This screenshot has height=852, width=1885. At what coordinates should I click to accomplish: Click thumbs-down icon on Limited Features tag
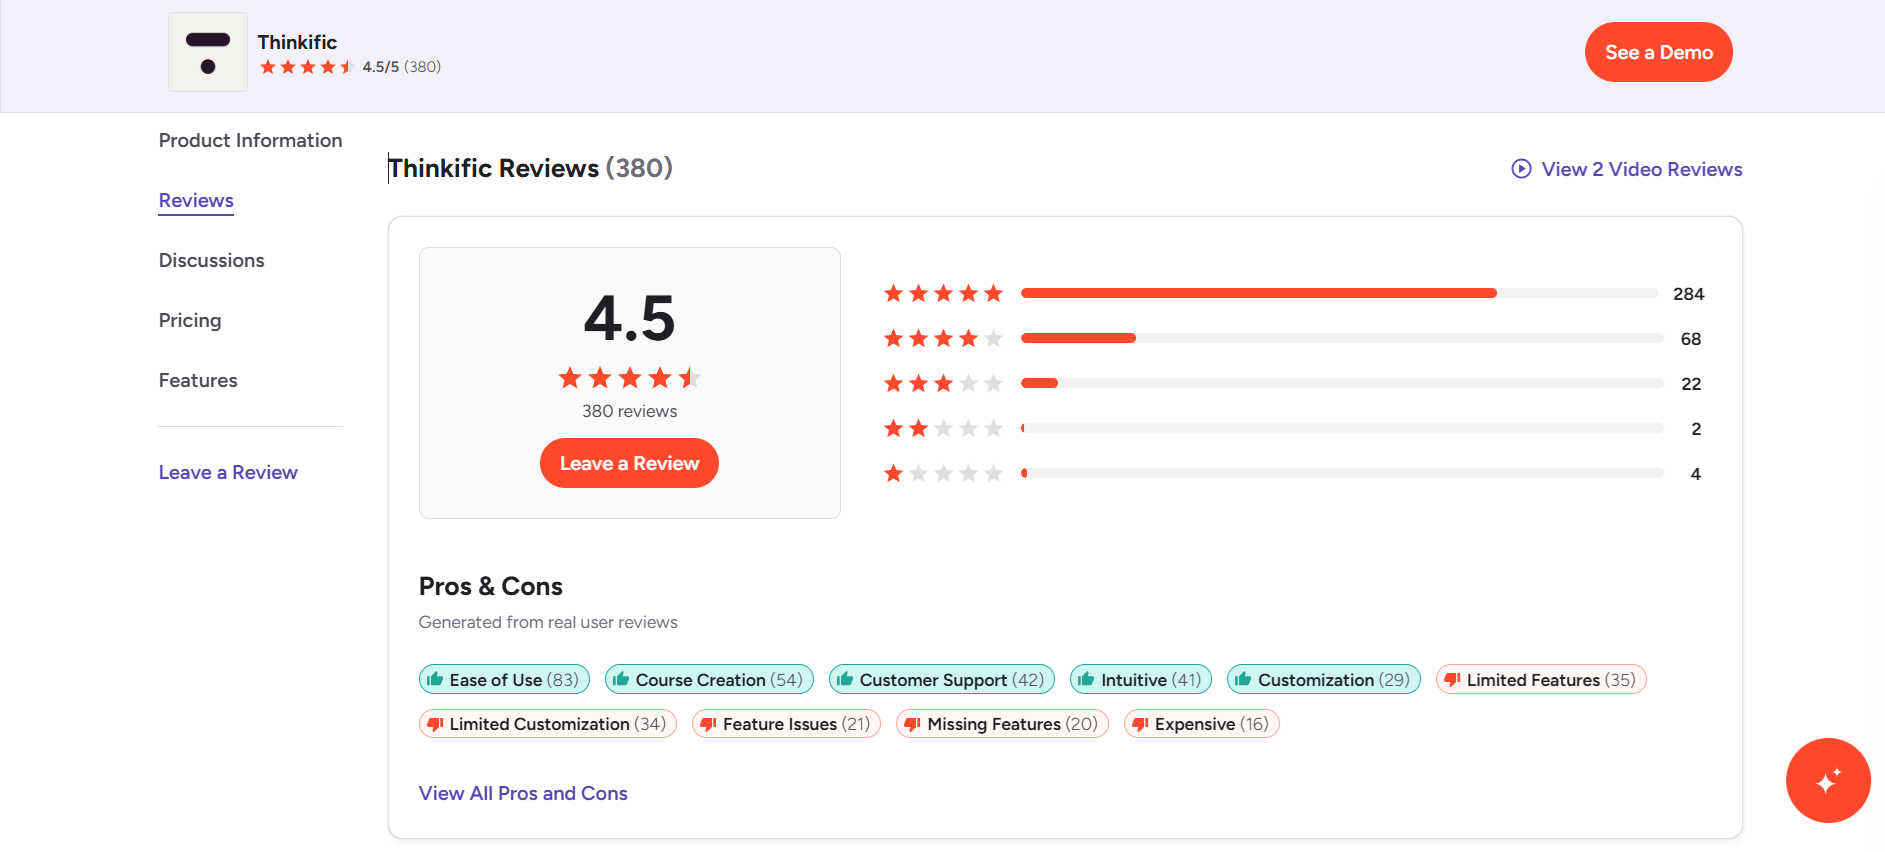point(1452,680)
